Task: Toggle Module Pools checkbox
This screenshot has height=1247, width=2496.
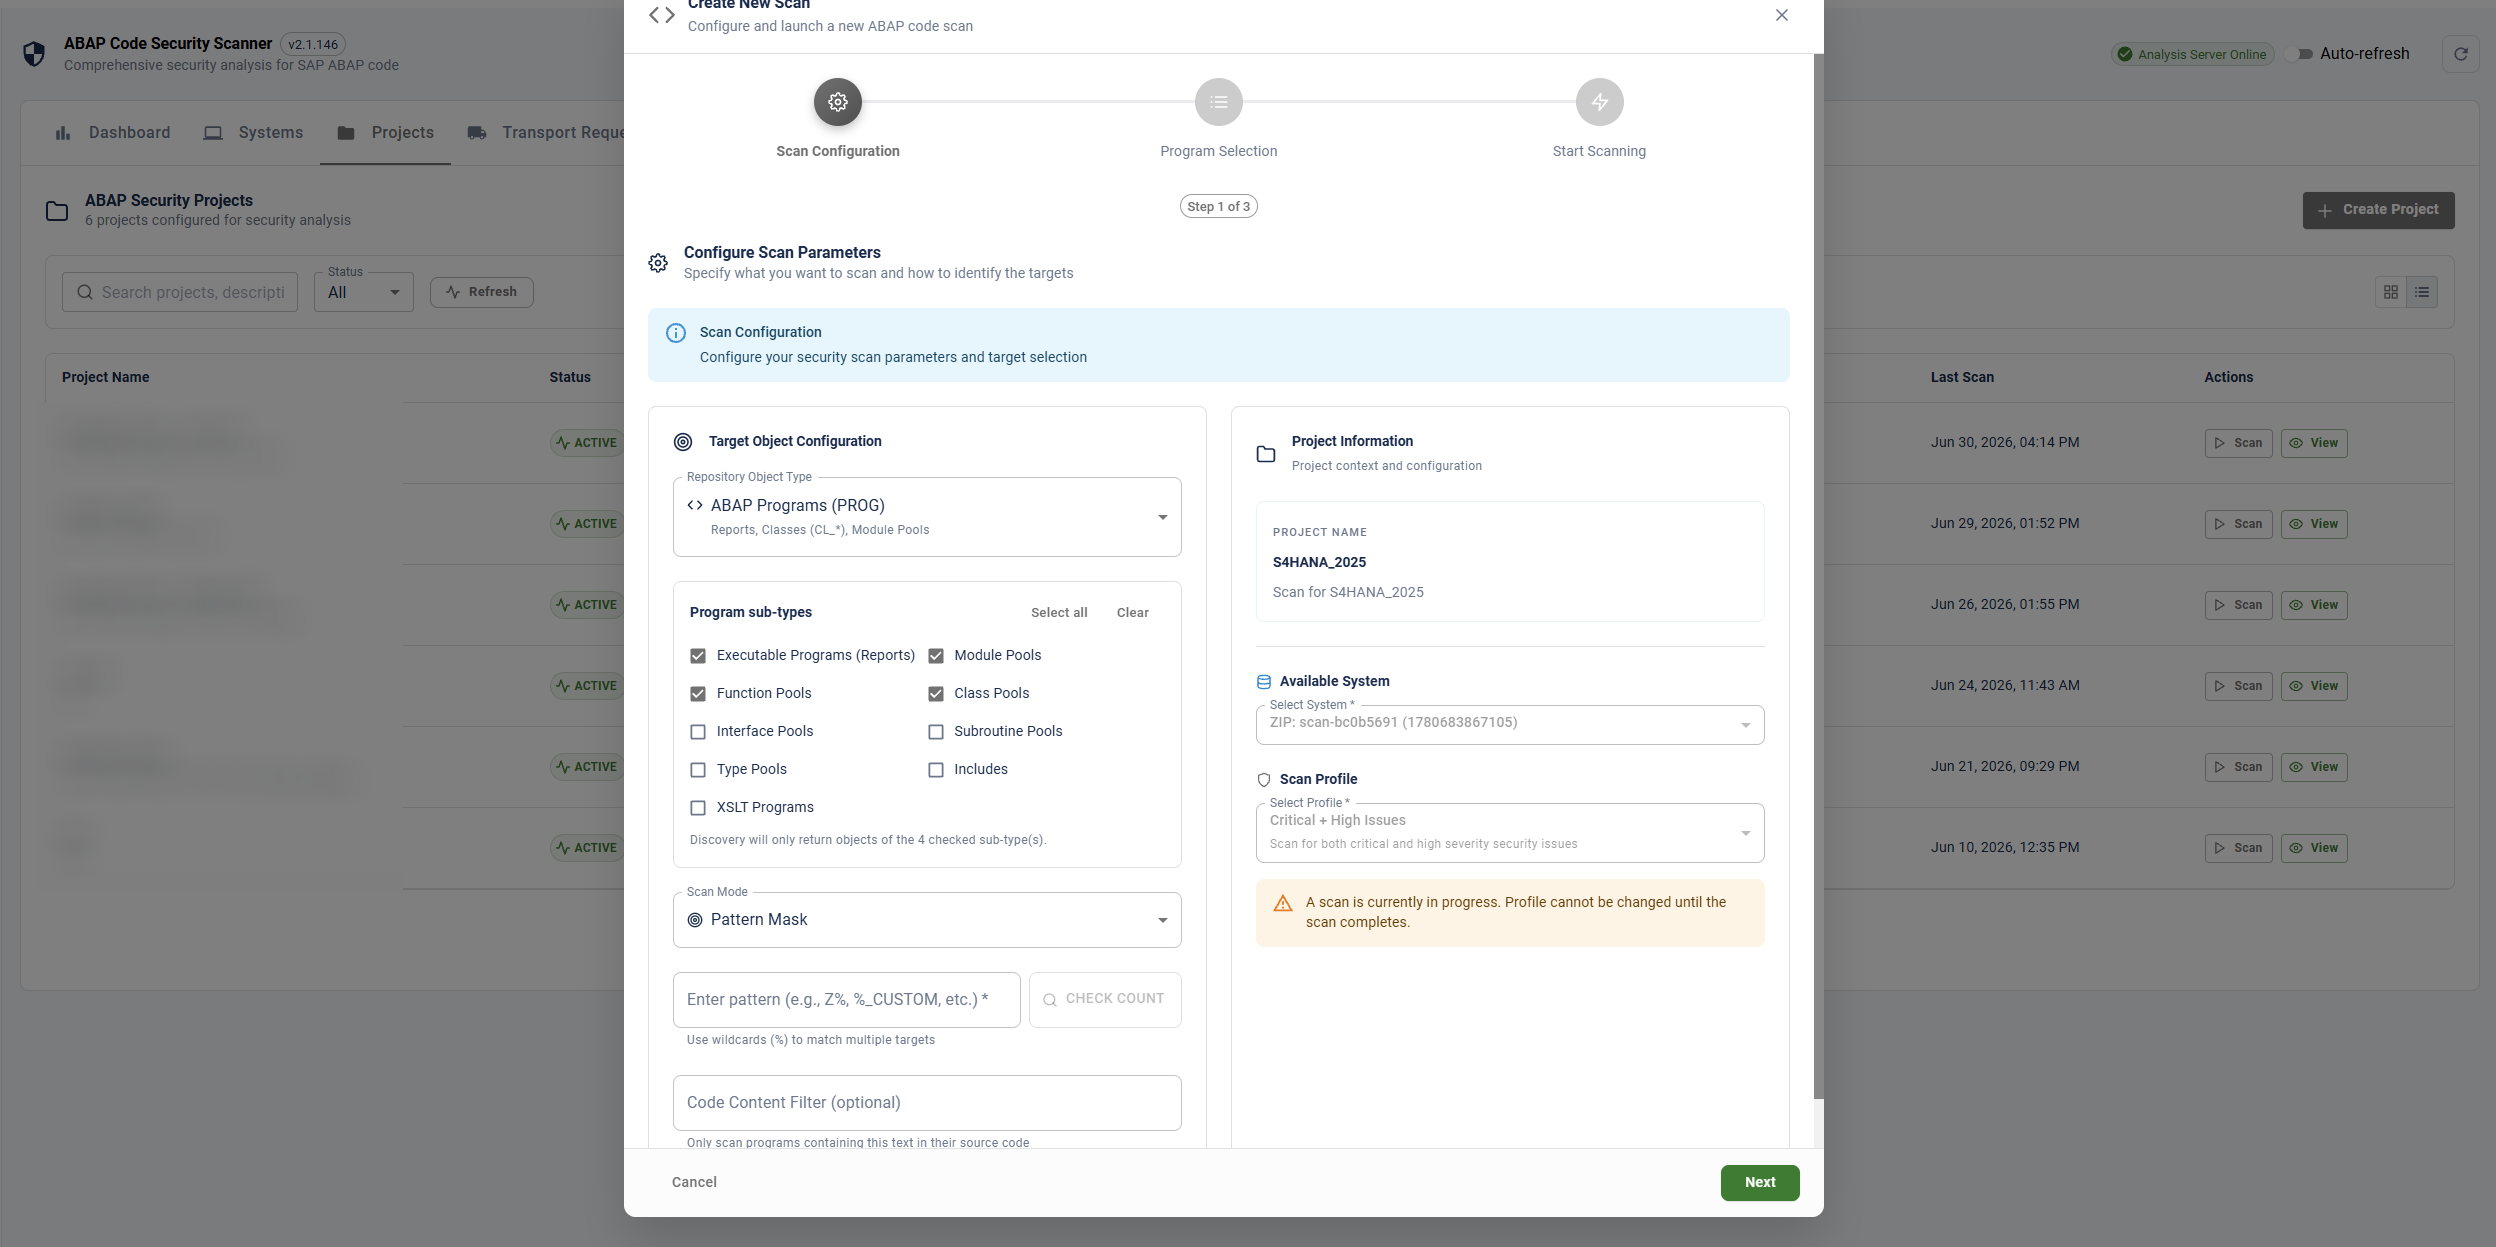Action: [936, 656]
